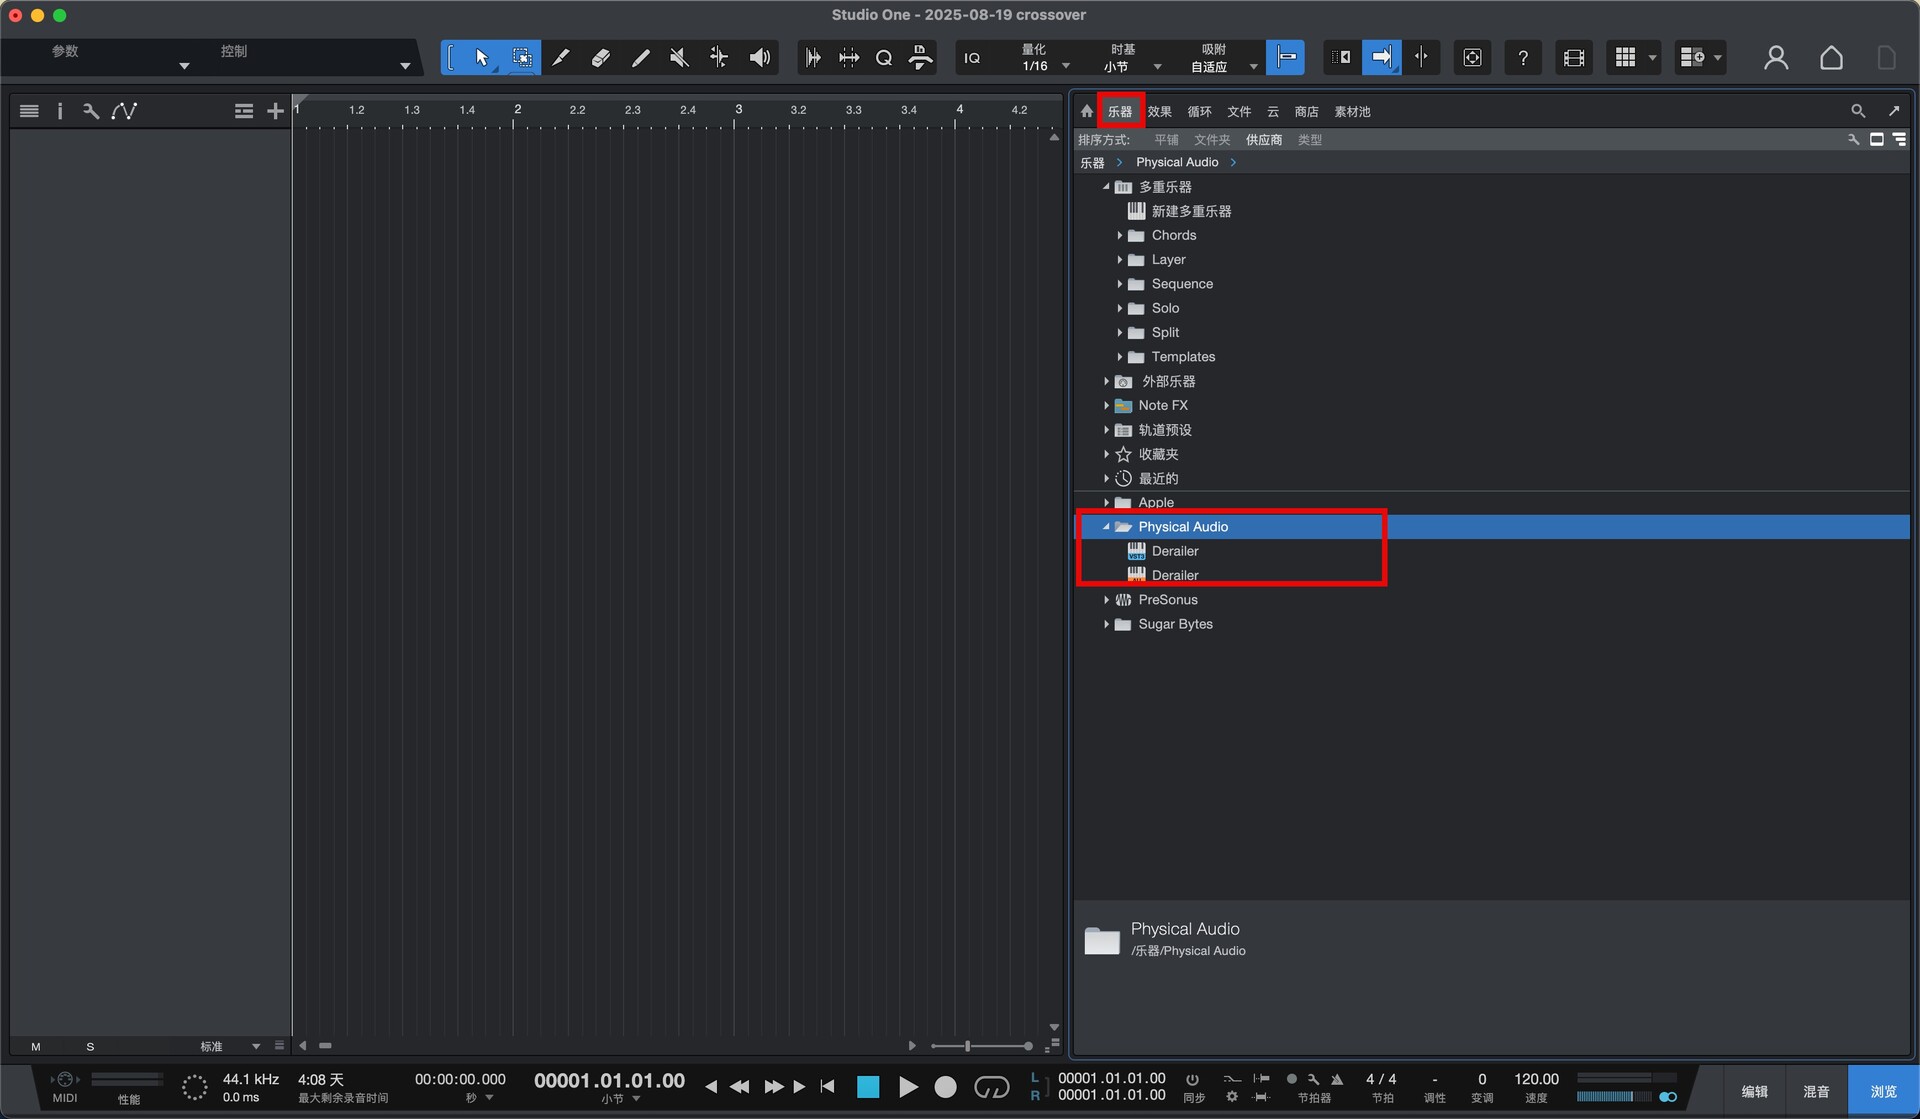Click the Stop button
Viewport: 1920px width, 1119px height.
868,1087
